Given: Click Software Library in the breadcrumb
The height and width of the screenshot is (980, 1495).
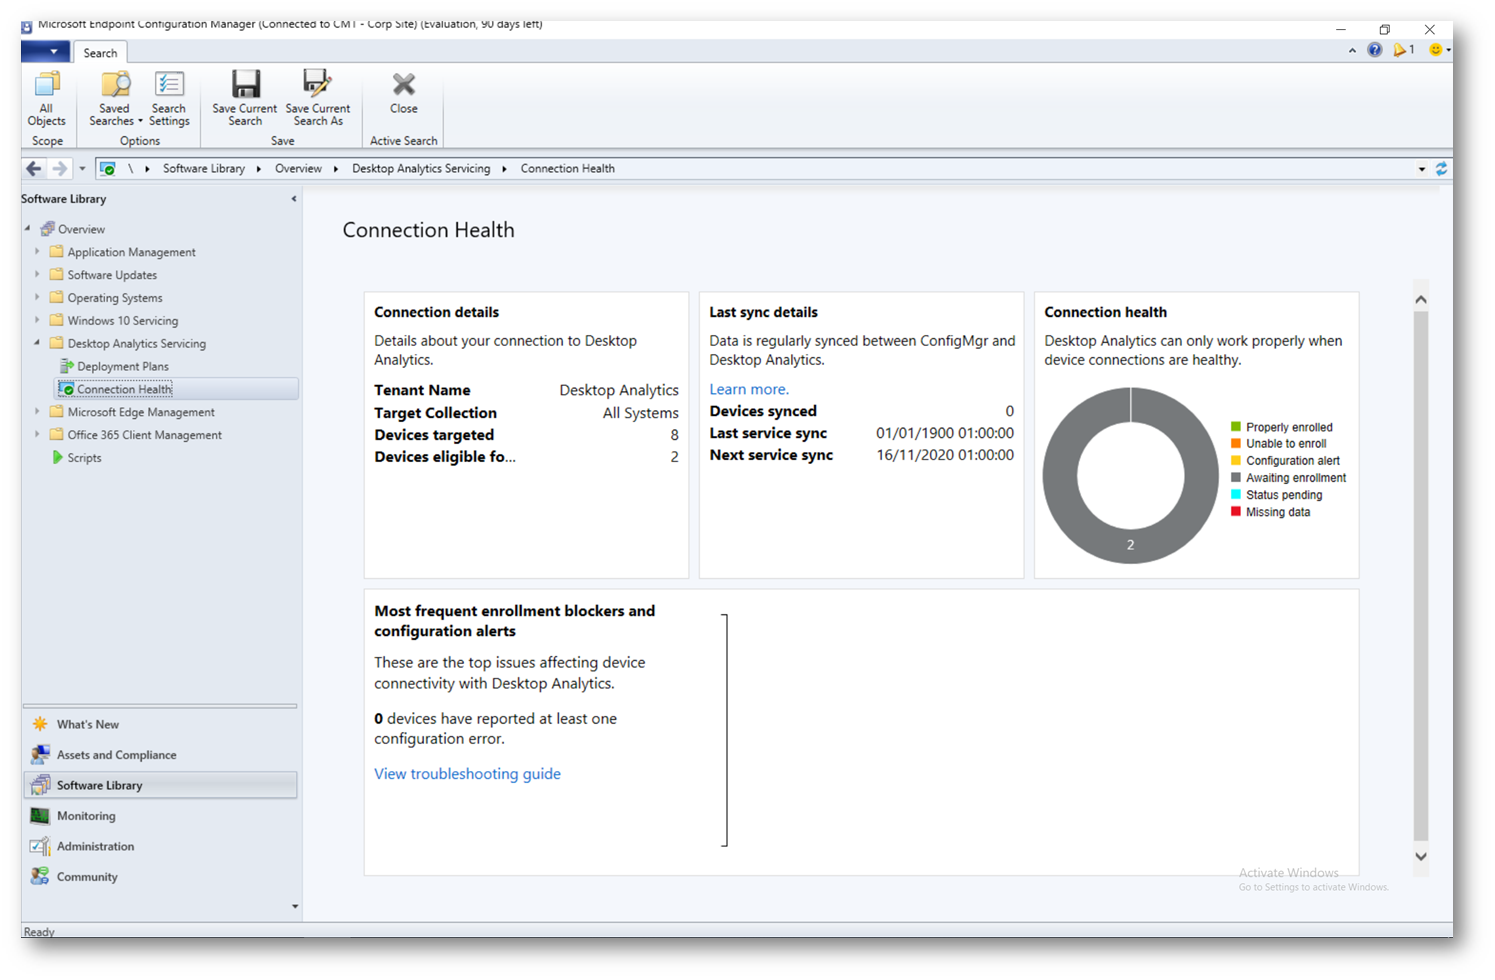Looking at the screenshot, I should pos(204,169).
